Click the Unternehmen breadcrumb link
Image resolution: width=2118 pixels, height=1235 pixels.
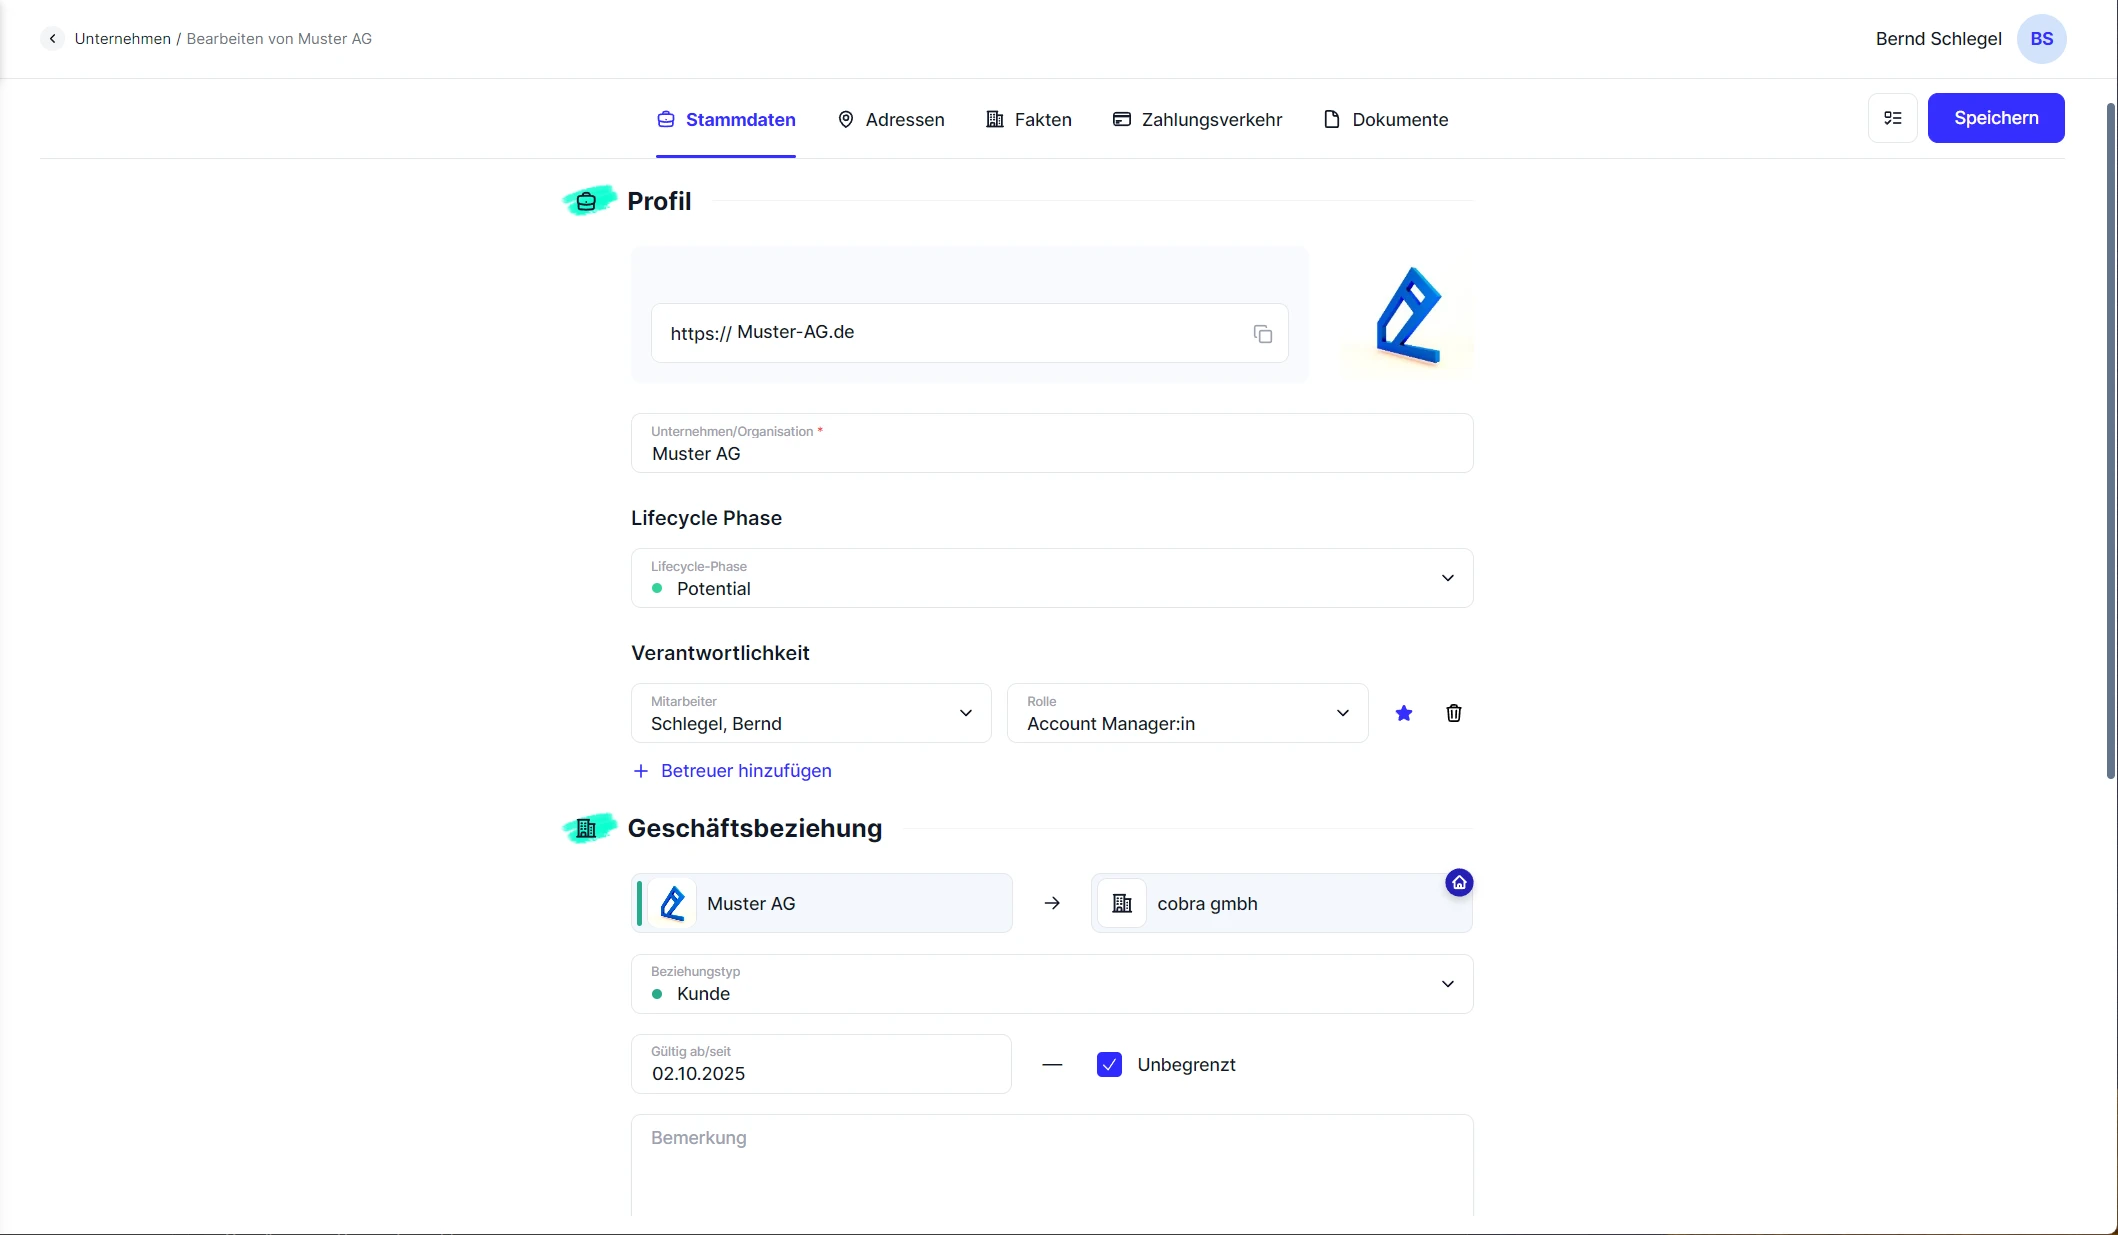pyautogui.click(x=122, y=39)
